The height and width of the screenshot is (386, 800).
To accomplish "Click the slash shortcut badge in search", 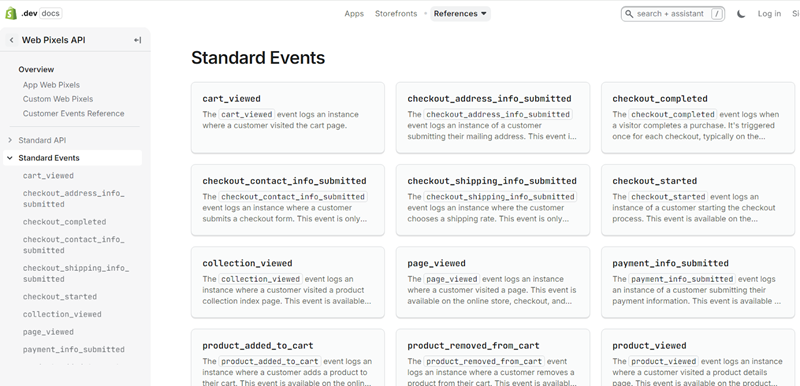I will tap(717, 14).
